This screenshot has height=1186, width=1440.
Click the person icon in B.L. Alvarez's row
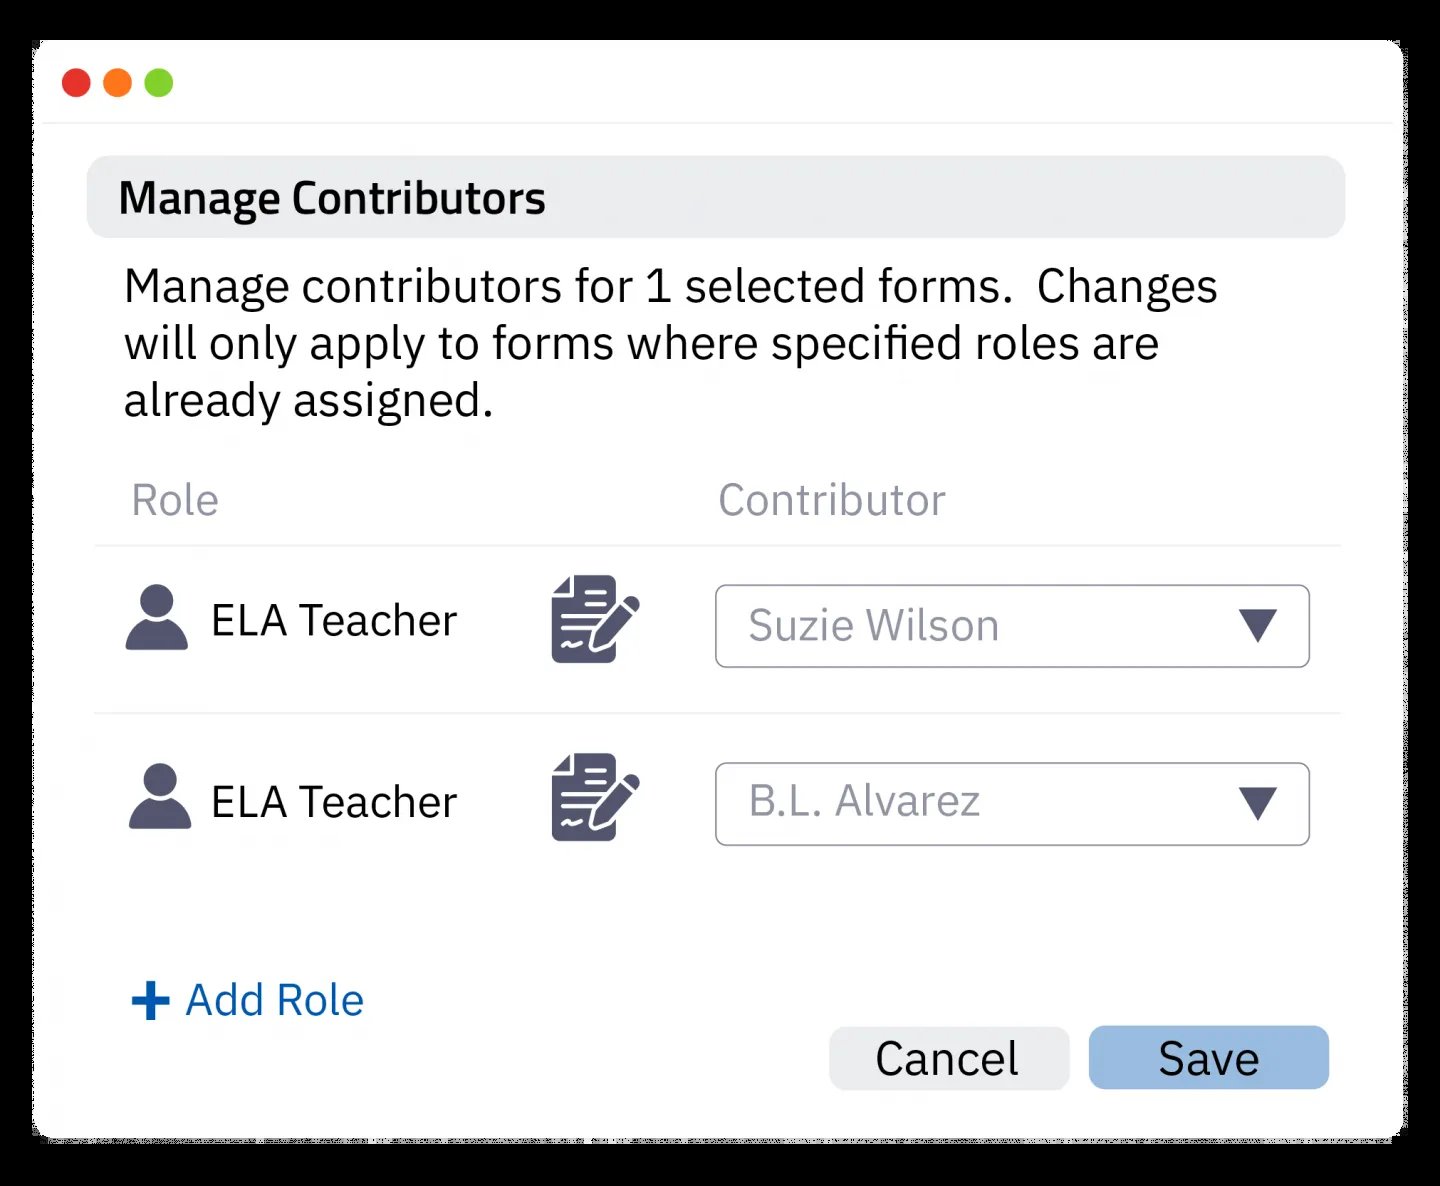click(x=160, y=797)
